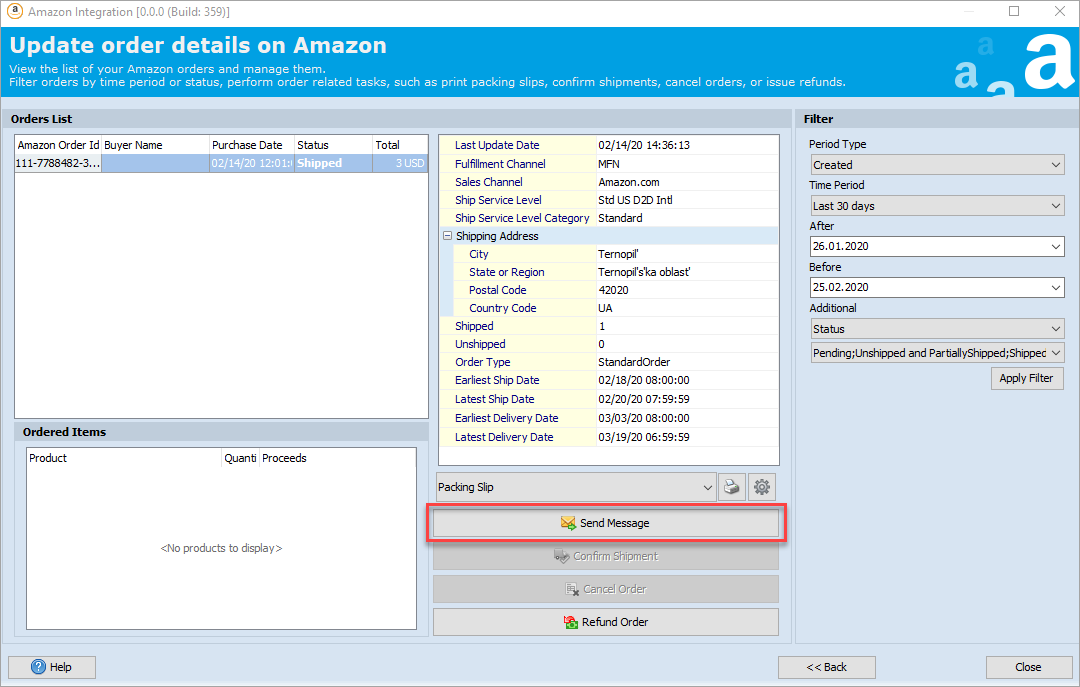The height and width of the screenshot is (687, 1080).
Task: Open print settings via the gear icon
Action: [x=762, y=487]
